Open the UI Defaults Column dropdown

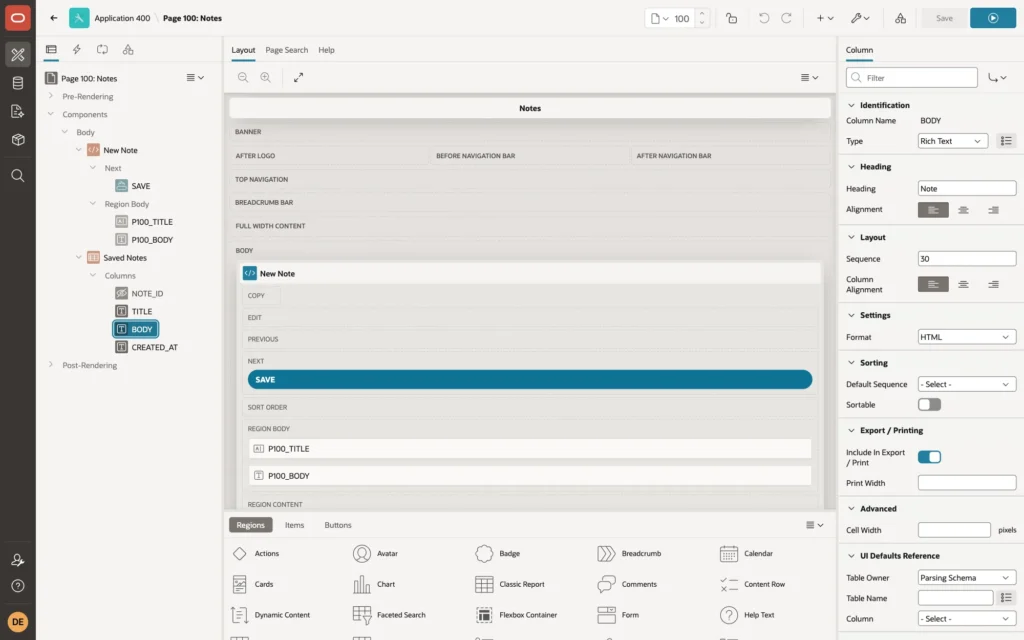(967, 618)
